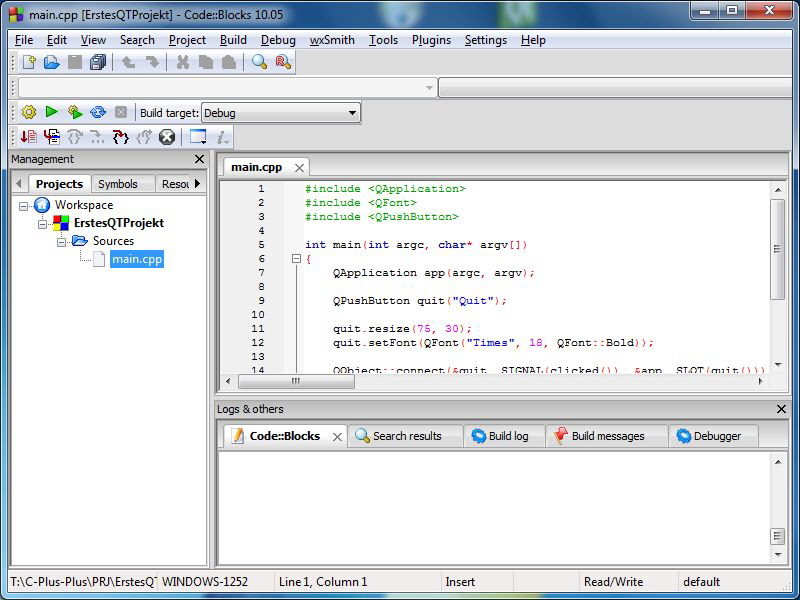
Task: Stop the debugger using the round X icon
Action: [x=165, y=135]
